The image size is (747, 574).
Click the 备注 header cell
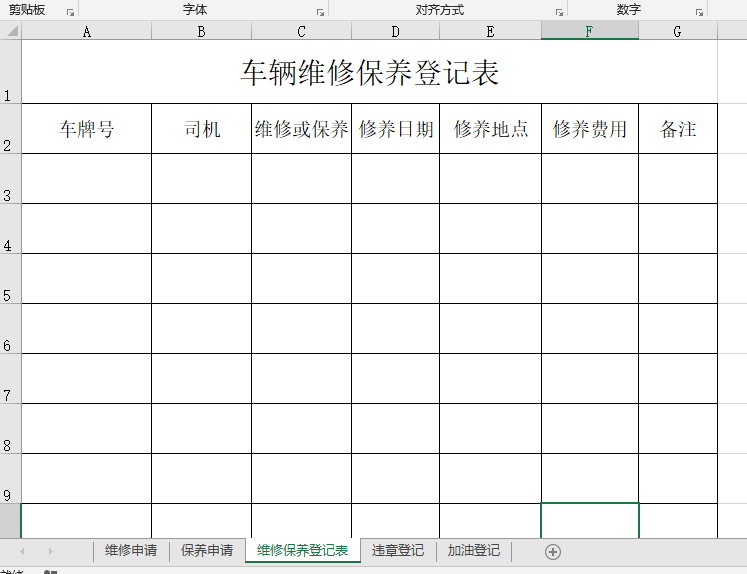678,129
